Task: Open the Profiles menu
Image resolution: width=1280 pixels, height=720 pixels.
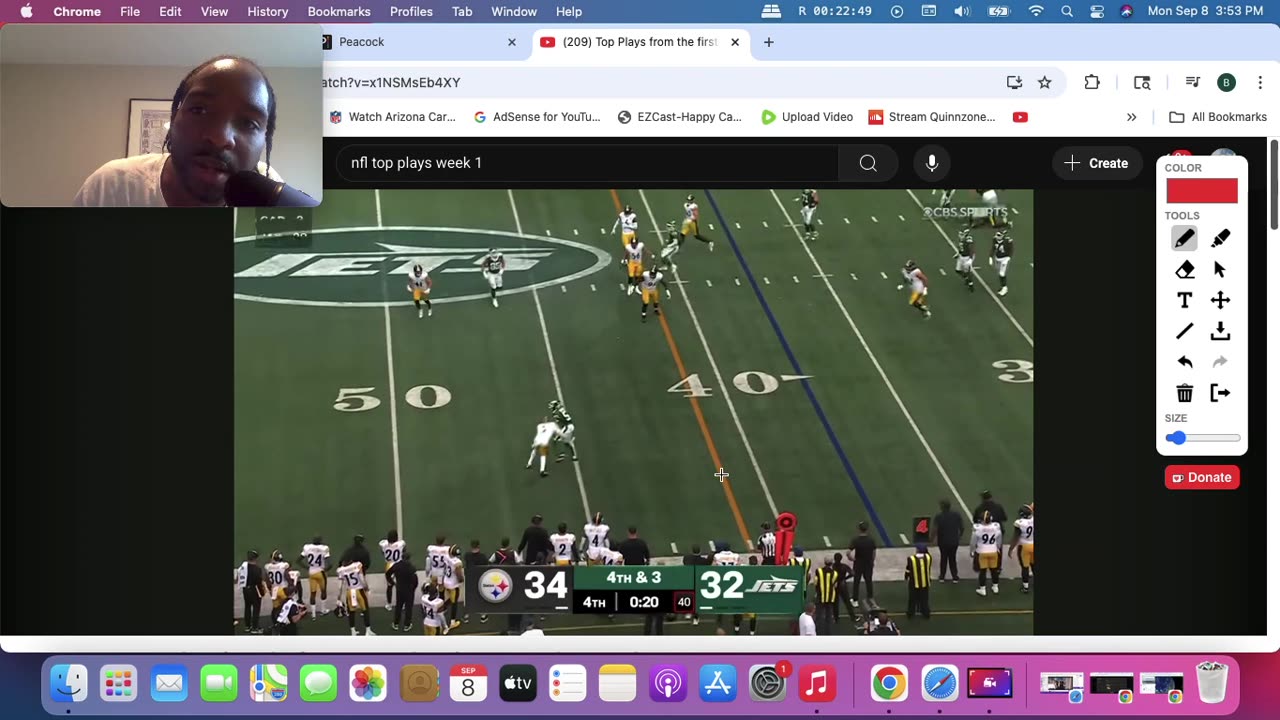Action: [411, 11]
